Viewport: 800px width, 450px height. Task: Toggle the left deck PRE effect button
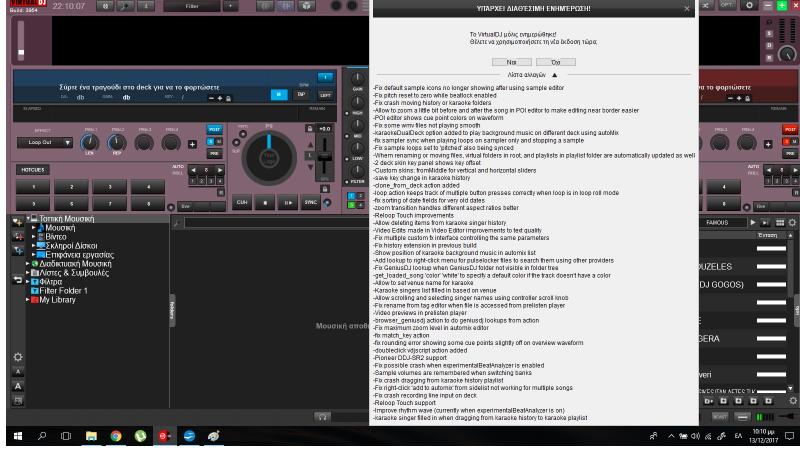point(214,154)
